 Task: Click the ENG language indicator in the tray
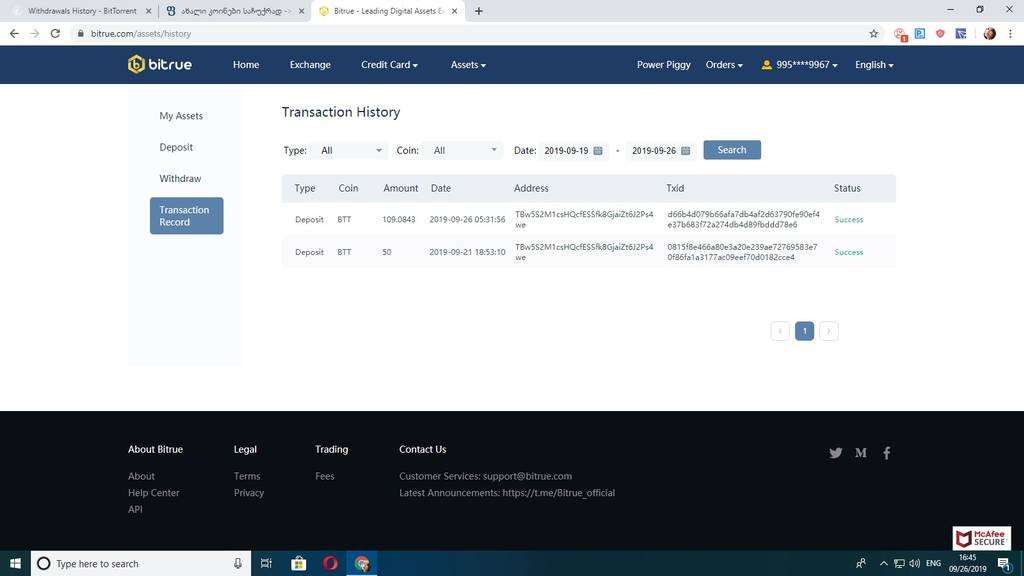click(933, 563)
